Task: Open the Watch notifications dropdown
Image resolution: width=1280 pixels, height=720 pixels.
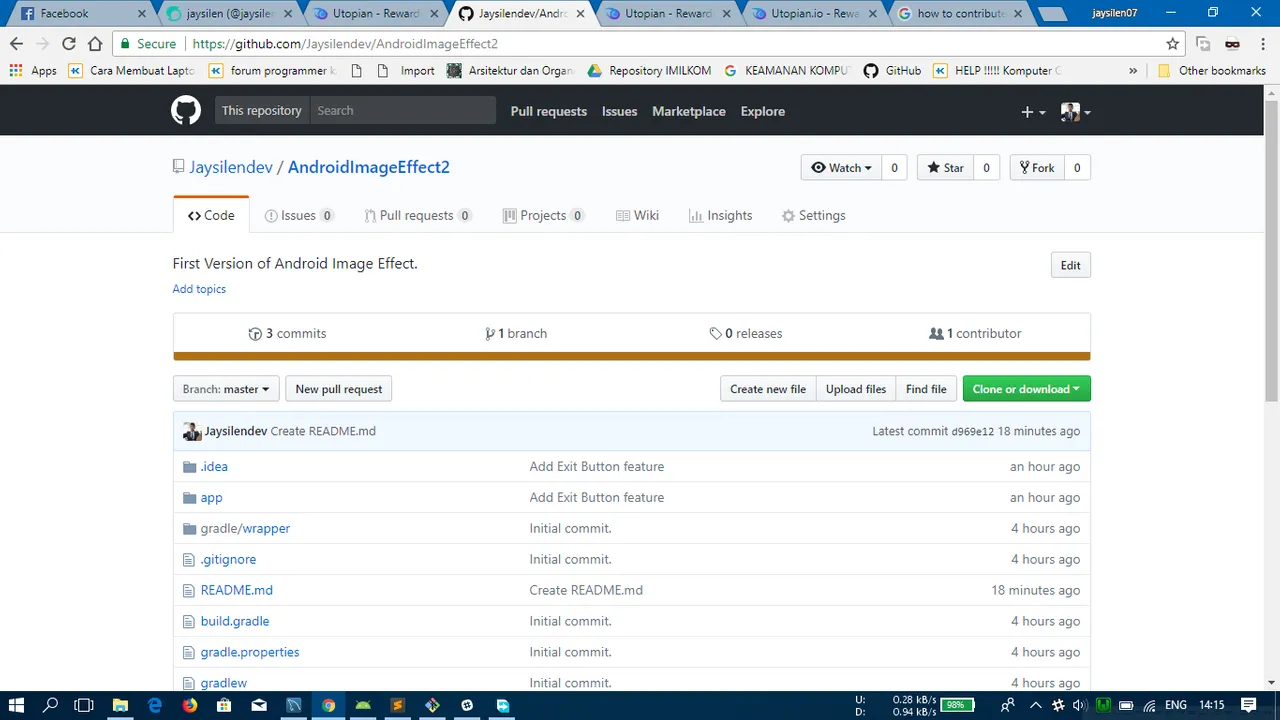Action: [x=842, y=168]
